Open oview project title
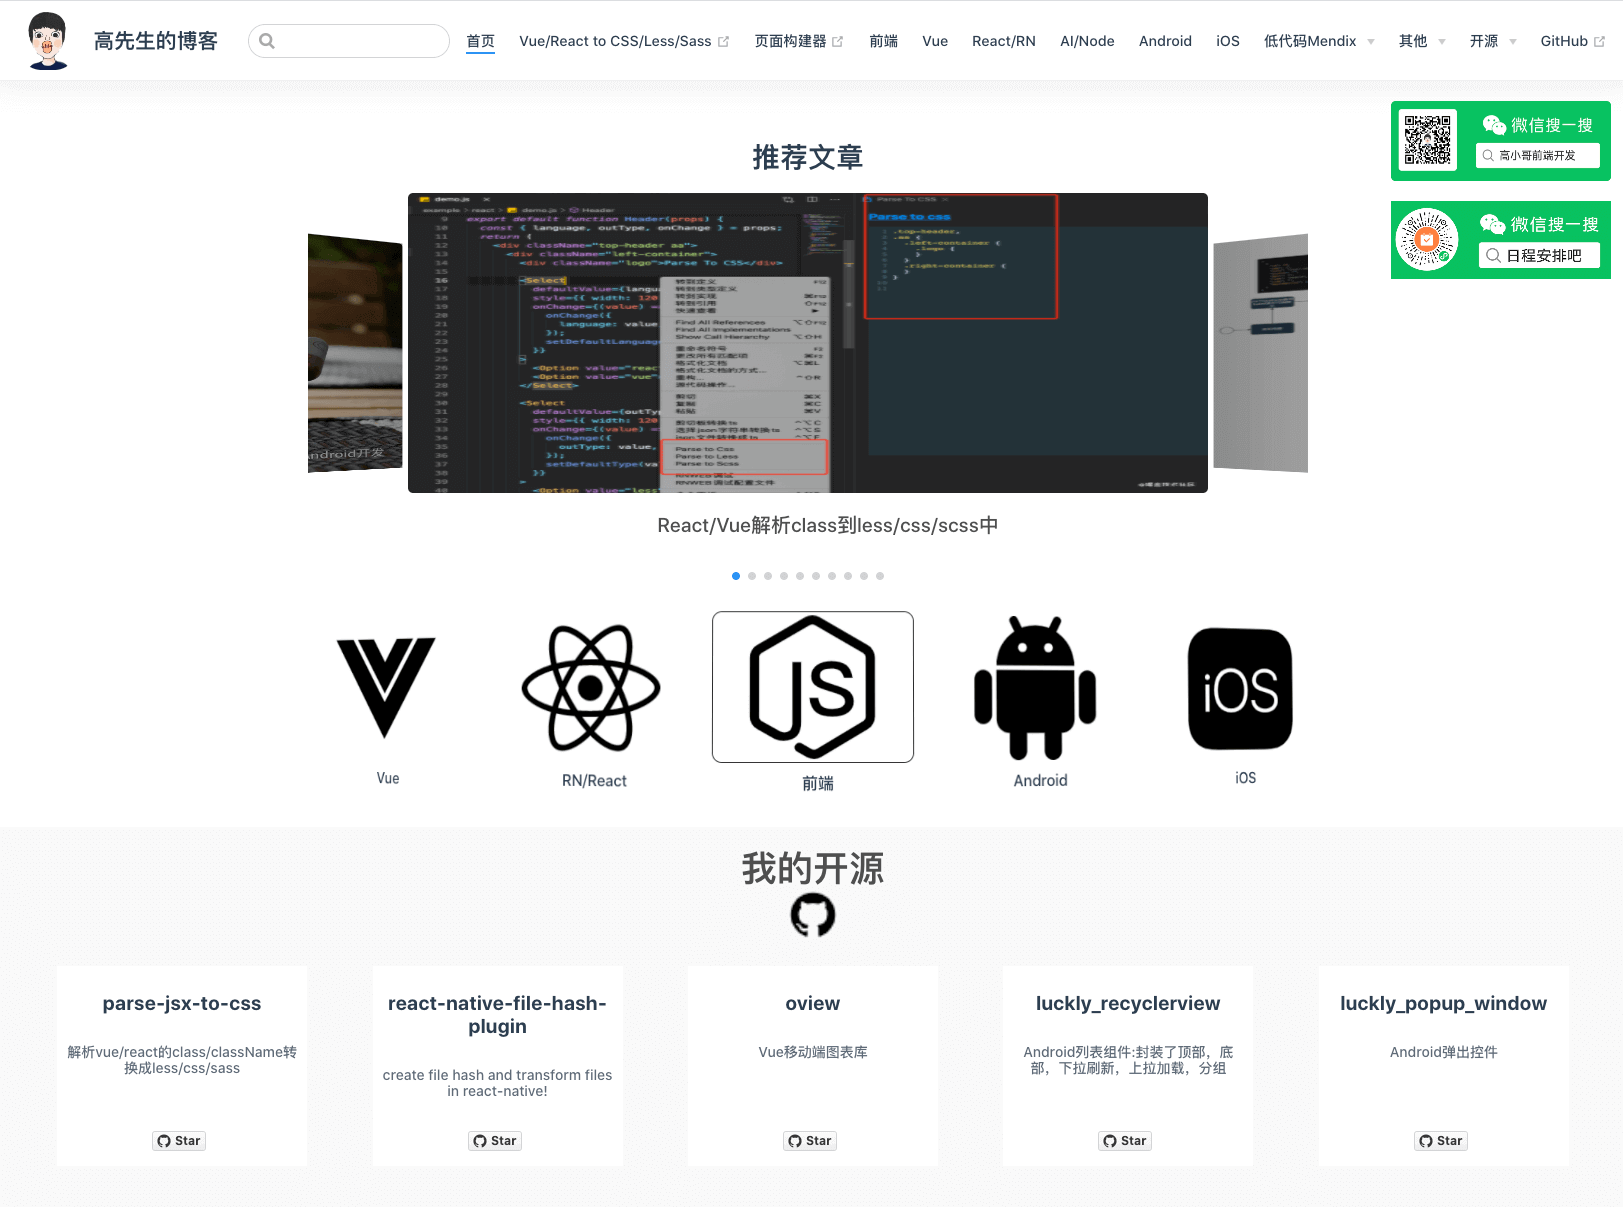This screenshot has width=1623, height=1207. tap(813, 1003)
